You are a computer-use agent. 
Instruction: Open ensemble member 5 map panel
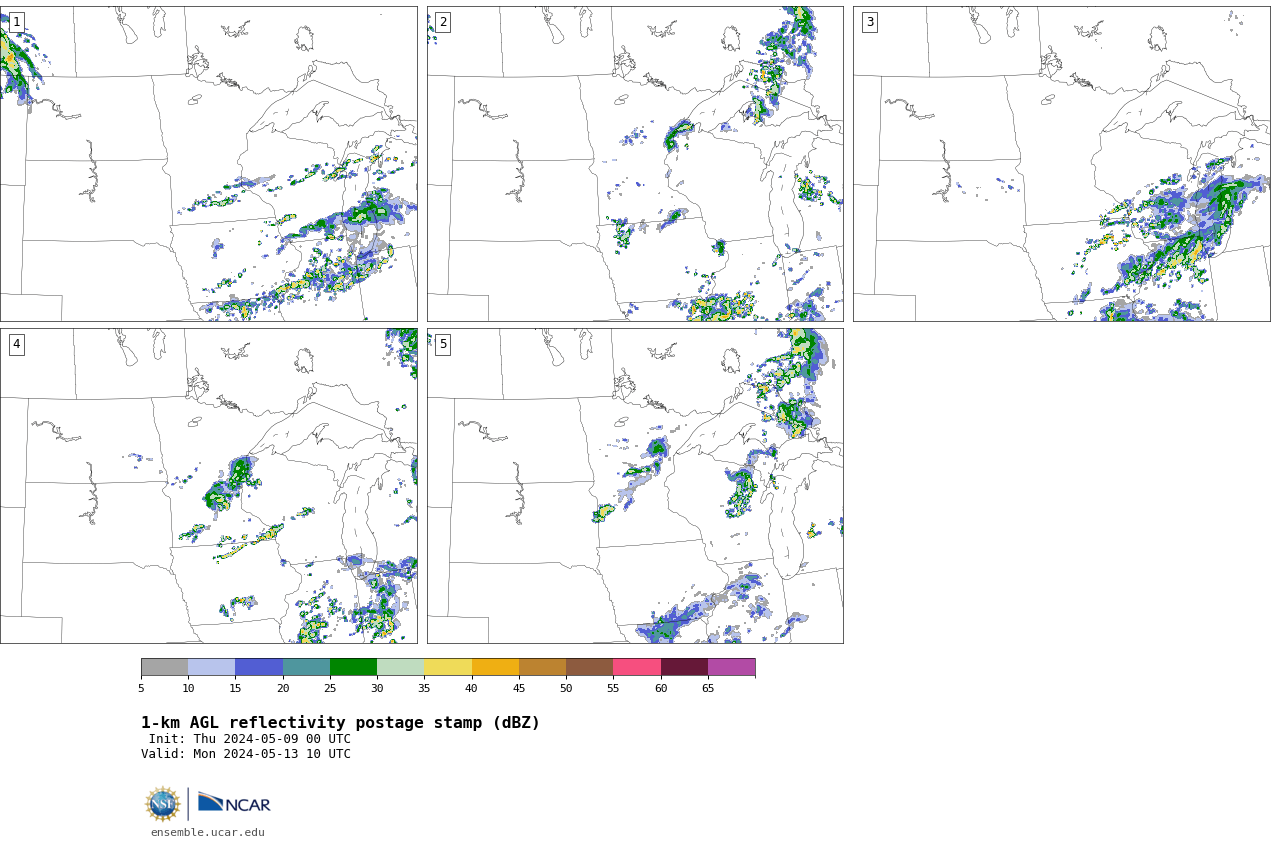click(x=635, y=486)
